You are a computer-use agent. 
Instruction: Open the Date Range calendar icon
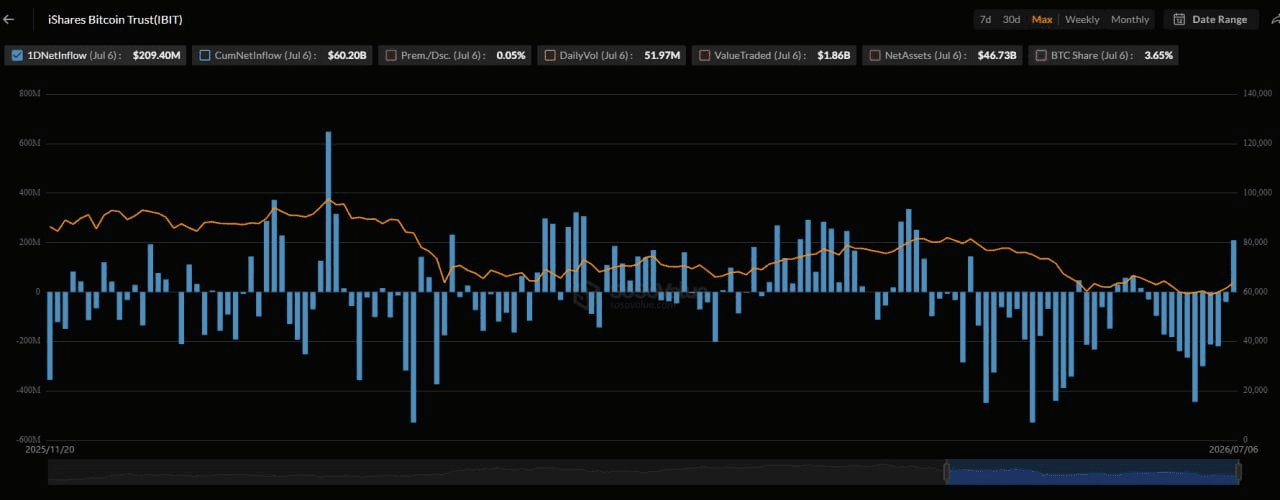tap(1179, 19)
